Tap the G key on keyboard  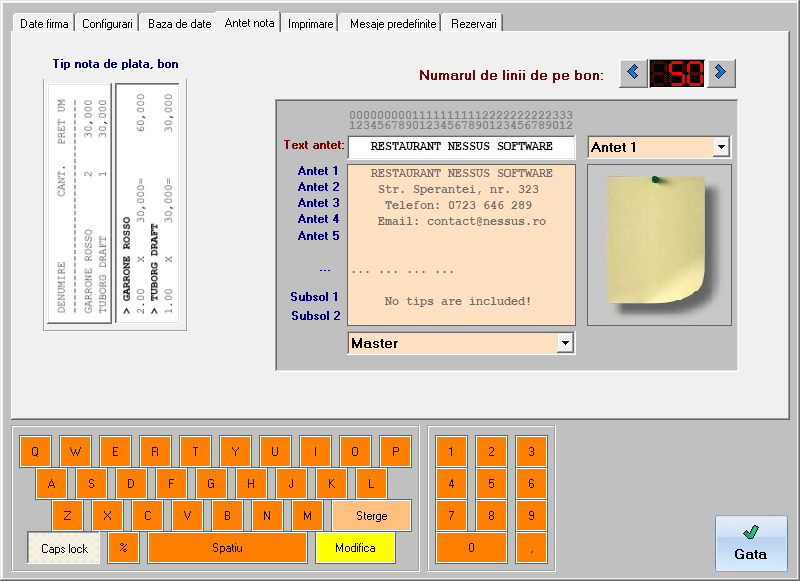click(211, 484)
